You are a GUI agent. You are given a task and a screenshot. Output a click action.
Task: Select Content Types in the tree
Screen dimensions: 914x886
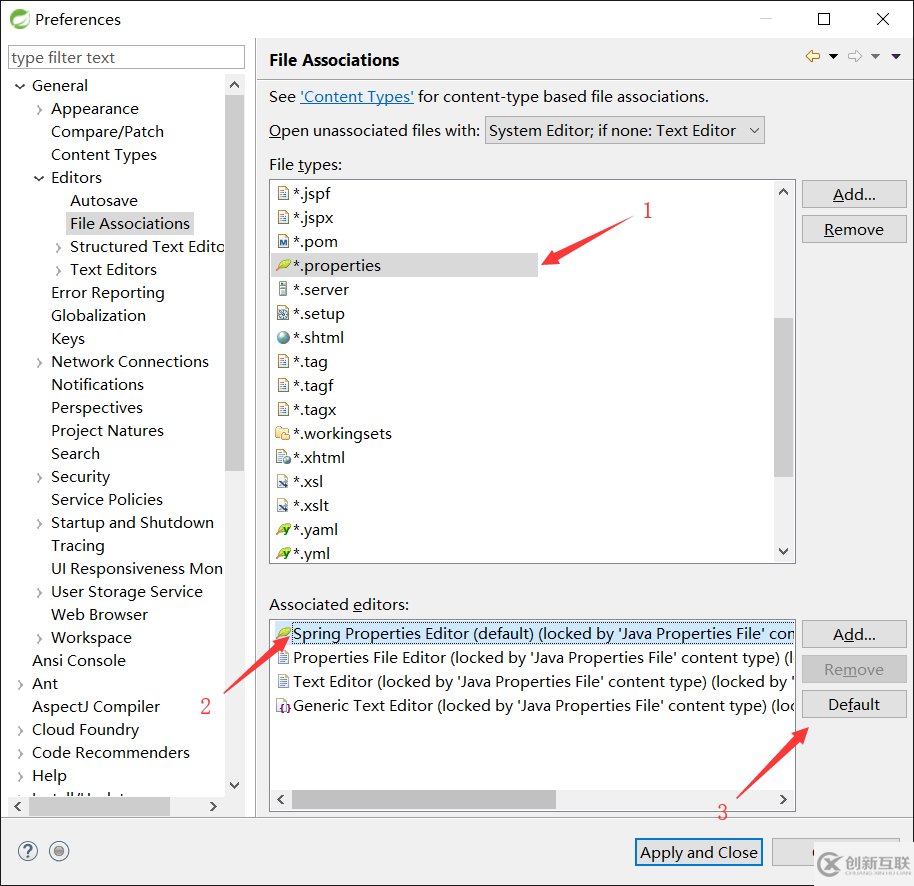[x=104, y=154]
